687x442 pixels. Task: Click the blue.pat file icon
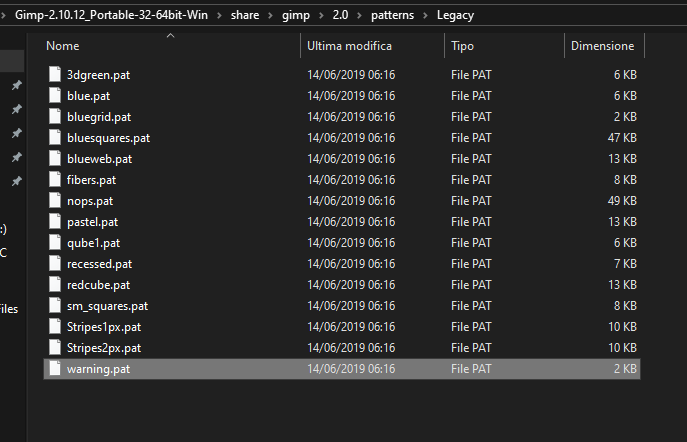coord(55,95)
